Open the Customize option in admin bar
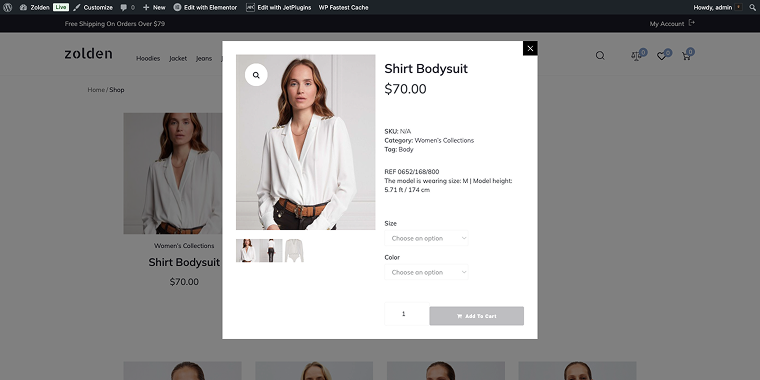This screenshot has width=760, height=380. [93, 7]
